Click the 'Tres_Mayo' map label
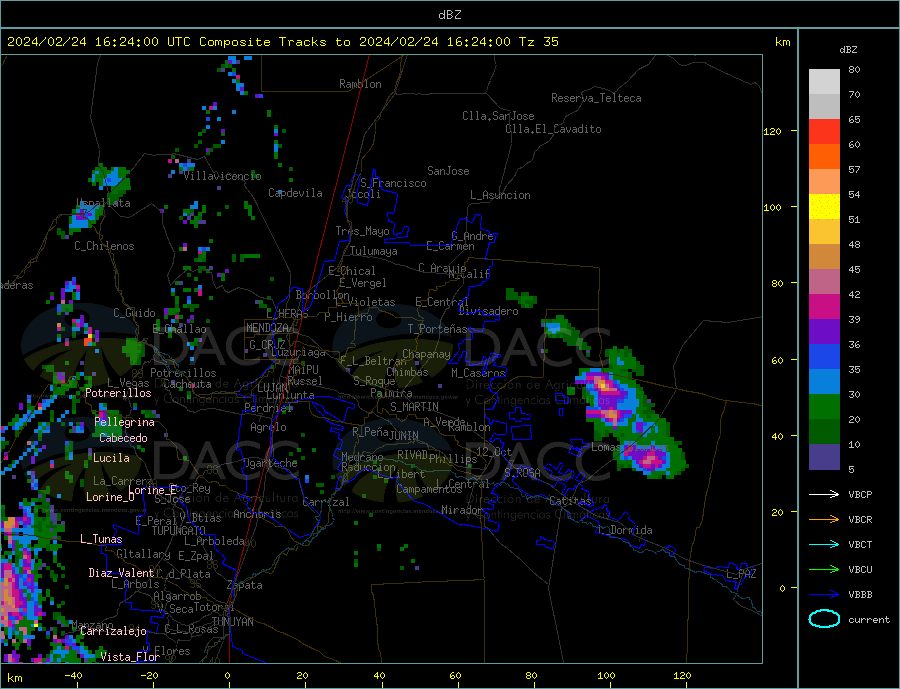 click(x=363, y=231)
